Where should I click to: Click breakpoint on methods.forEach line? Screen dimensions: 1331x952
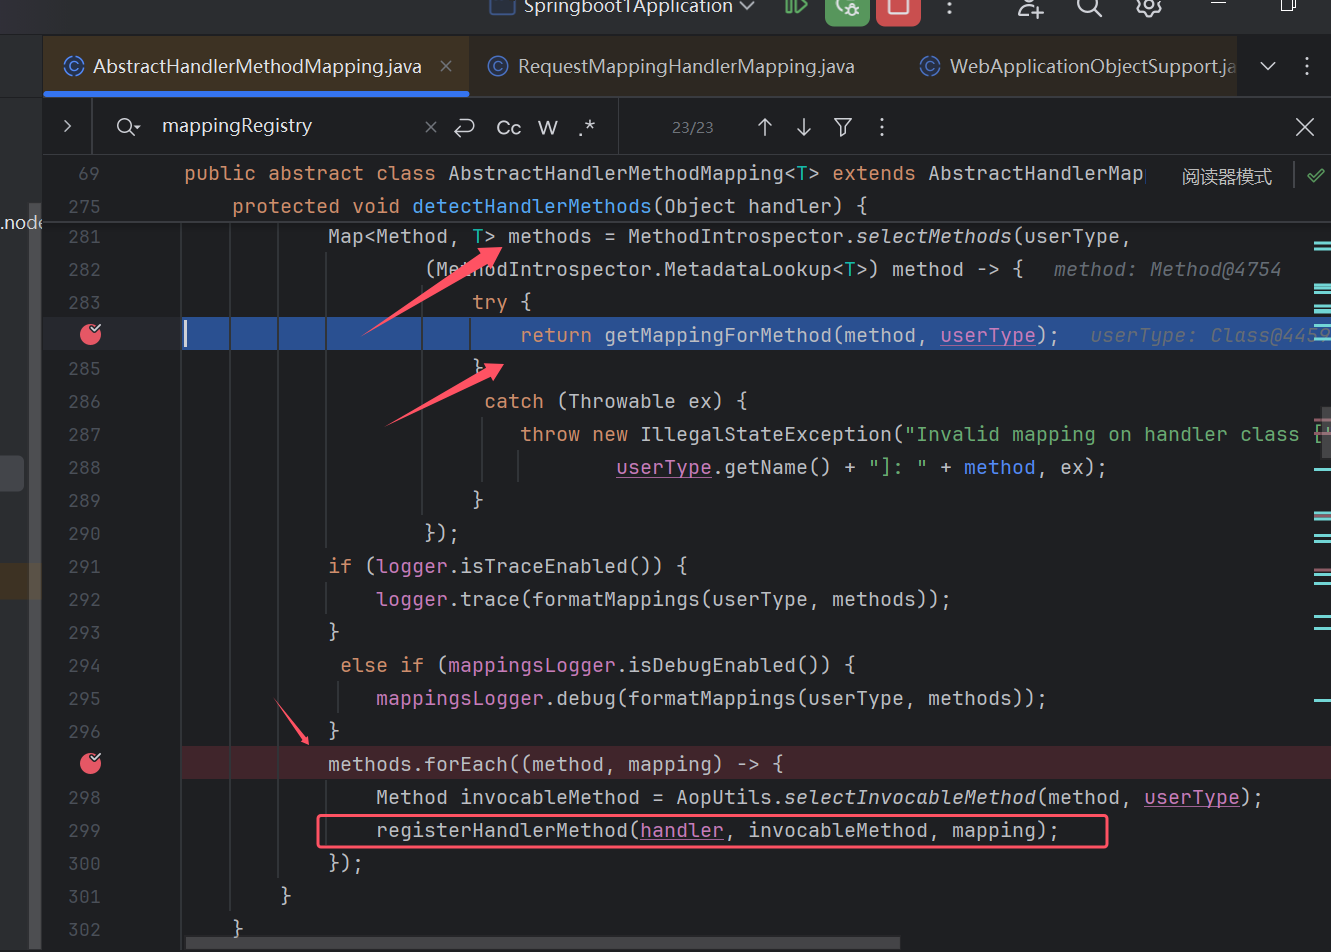coord(91,763)
